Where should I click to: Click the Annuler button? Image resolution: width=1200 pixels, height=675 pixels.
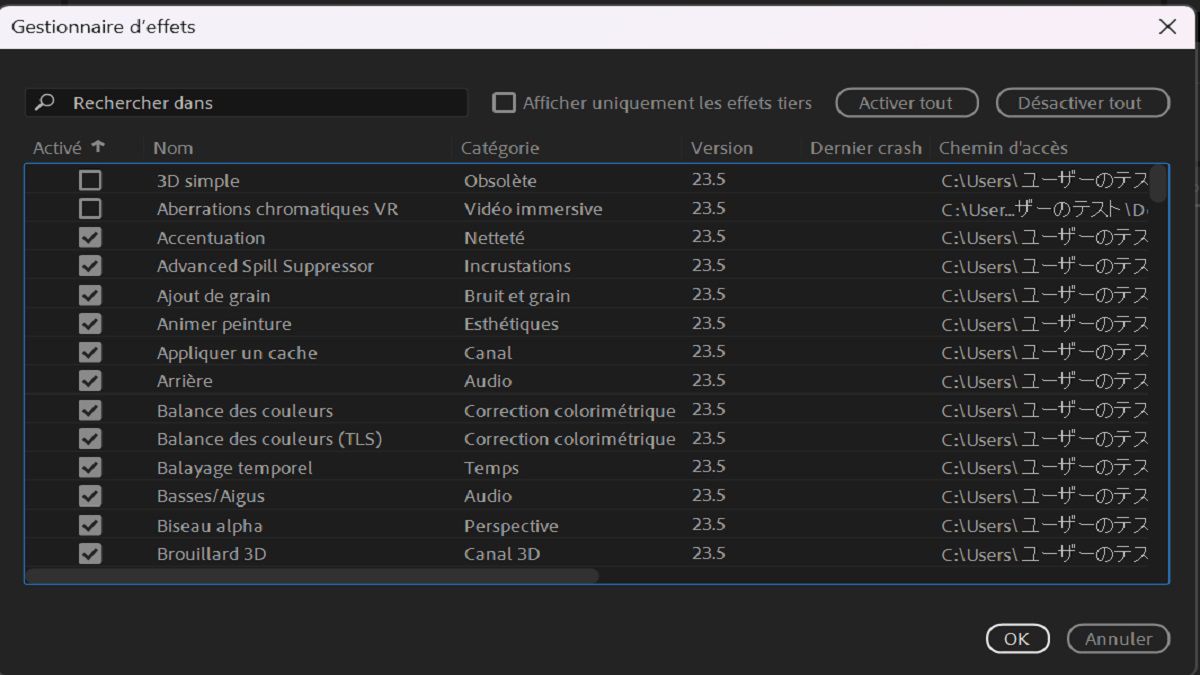coord(1118,639)
